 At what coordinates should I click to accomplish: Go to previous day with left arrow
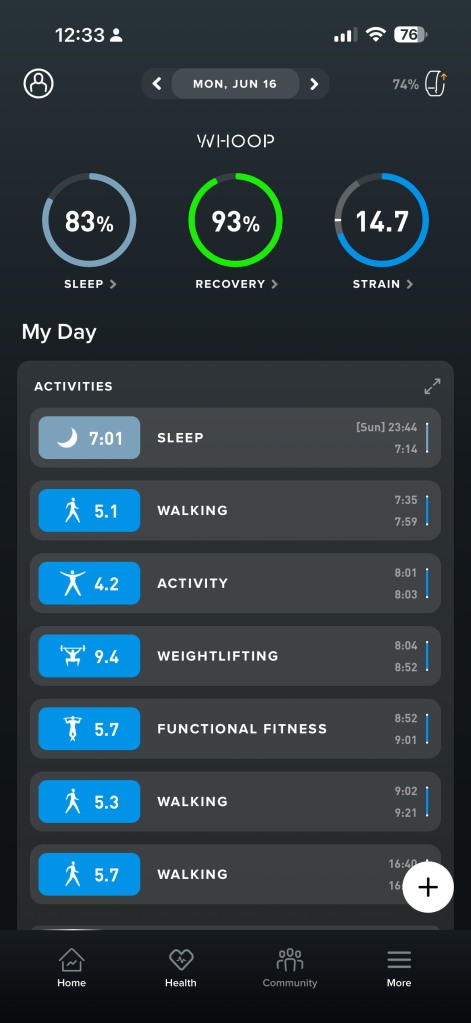[157, 84]
